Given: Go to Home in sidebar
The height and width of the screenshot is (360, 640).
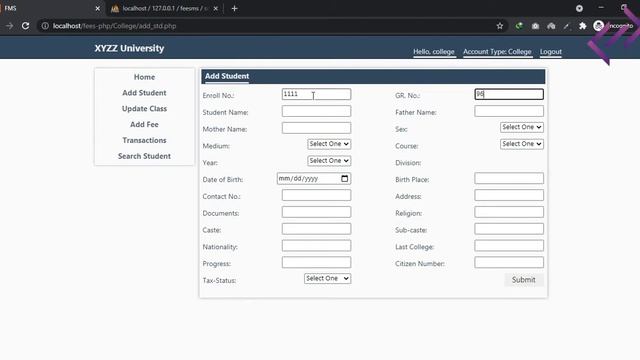Looking at the screenshot, I should coord(144,77).
